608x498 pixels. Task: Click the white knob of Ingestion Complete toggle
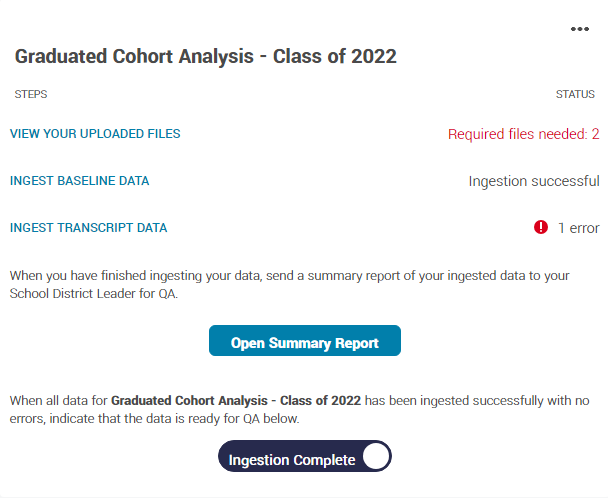tap(376, 456)
